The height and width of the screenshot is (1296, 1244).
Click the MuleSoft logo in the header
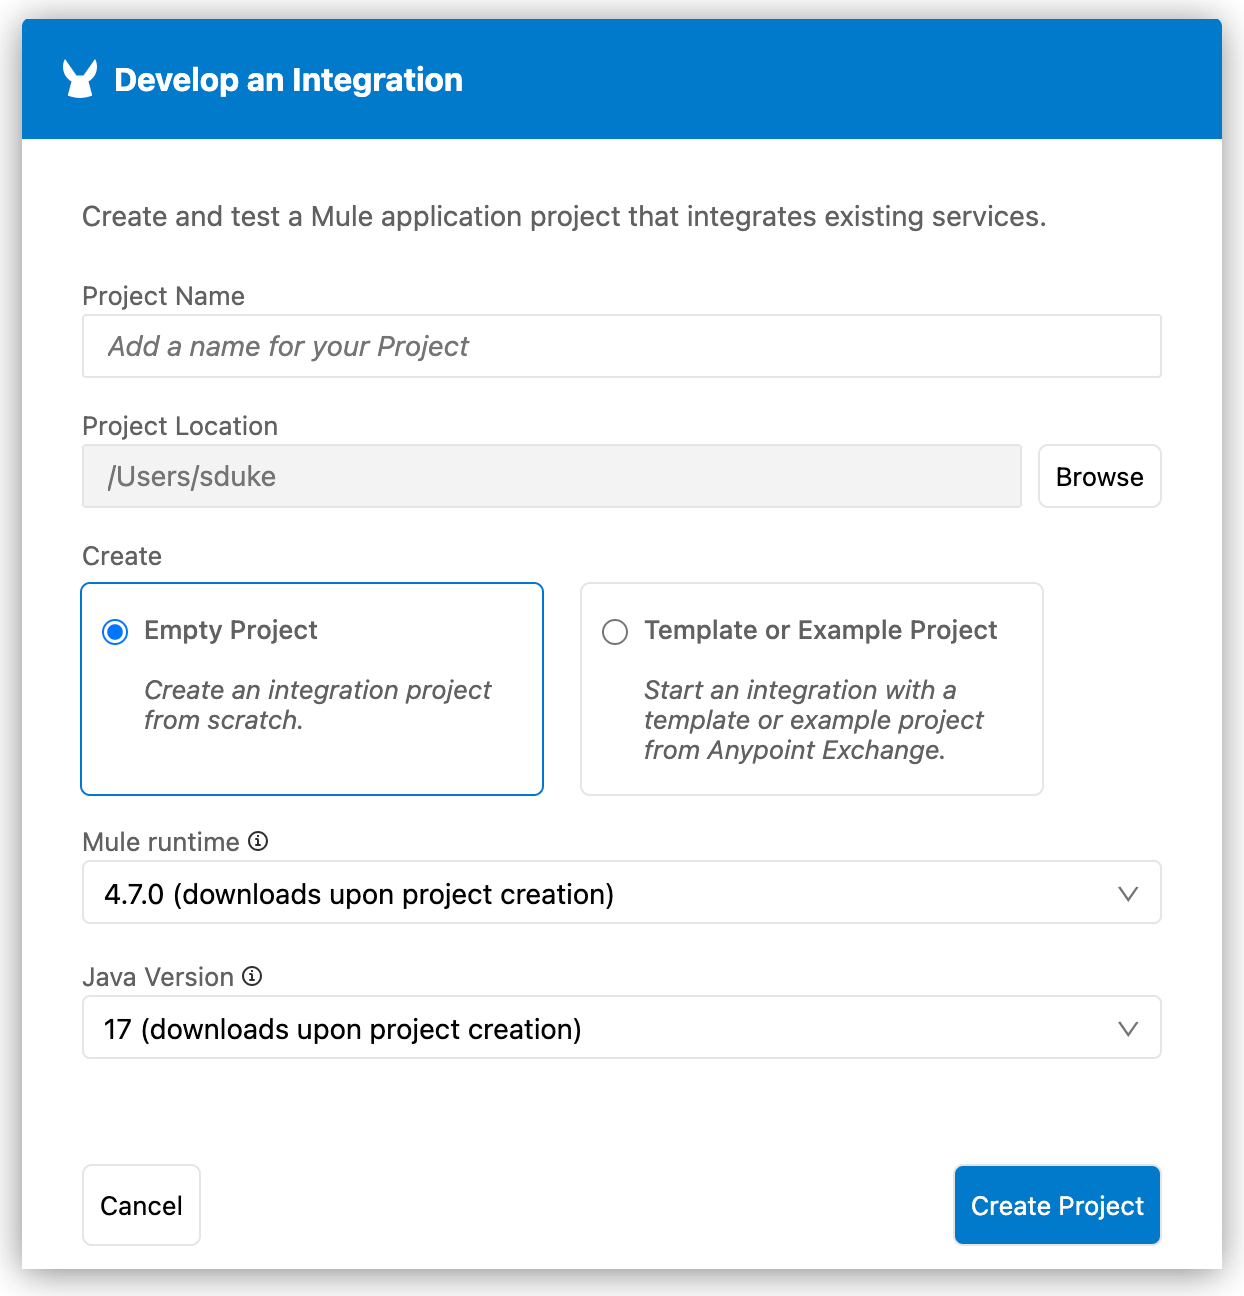point(80,79)
